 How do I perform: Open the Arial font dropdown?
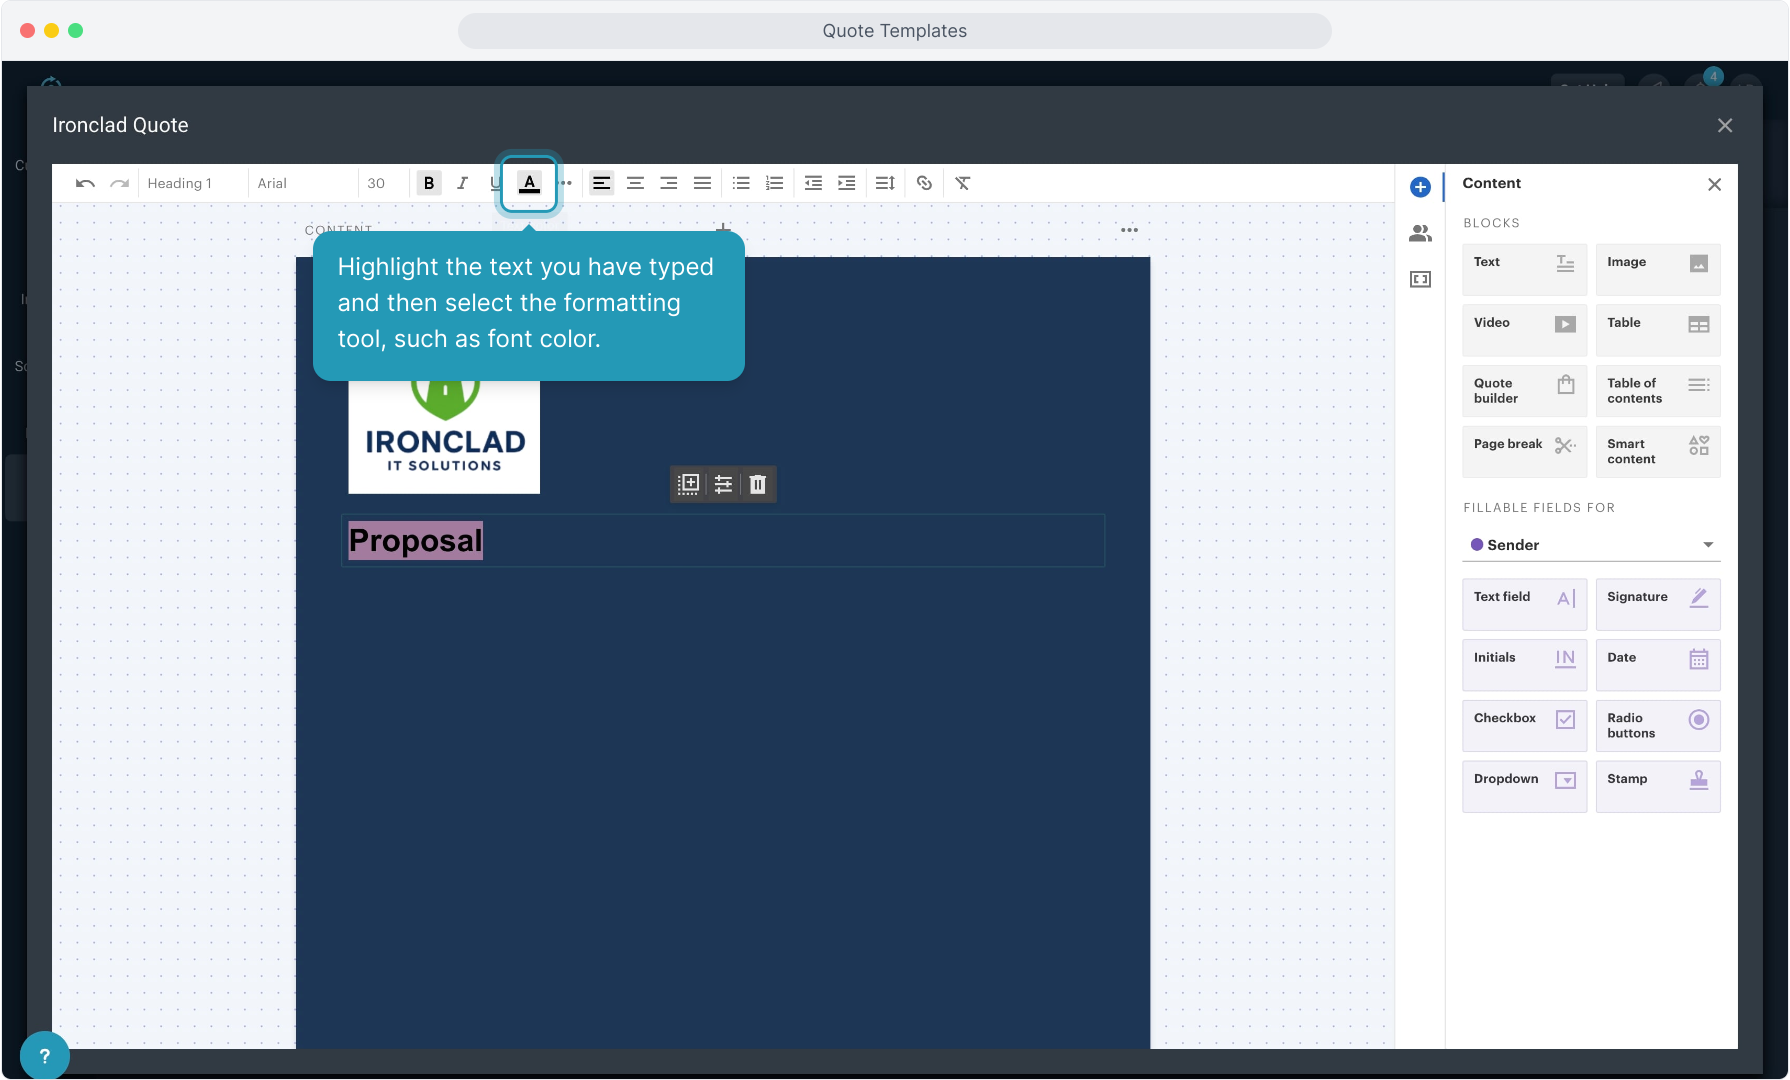[302, 183]
